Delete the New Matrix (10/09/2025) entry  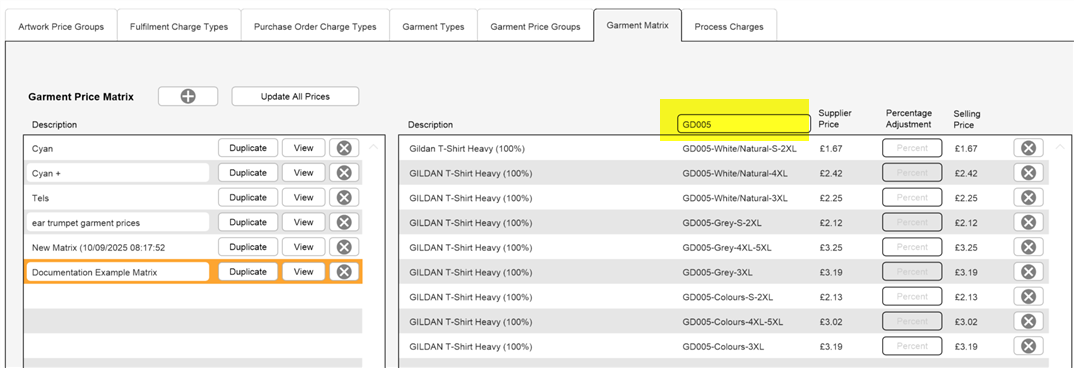tap(344, 247)
